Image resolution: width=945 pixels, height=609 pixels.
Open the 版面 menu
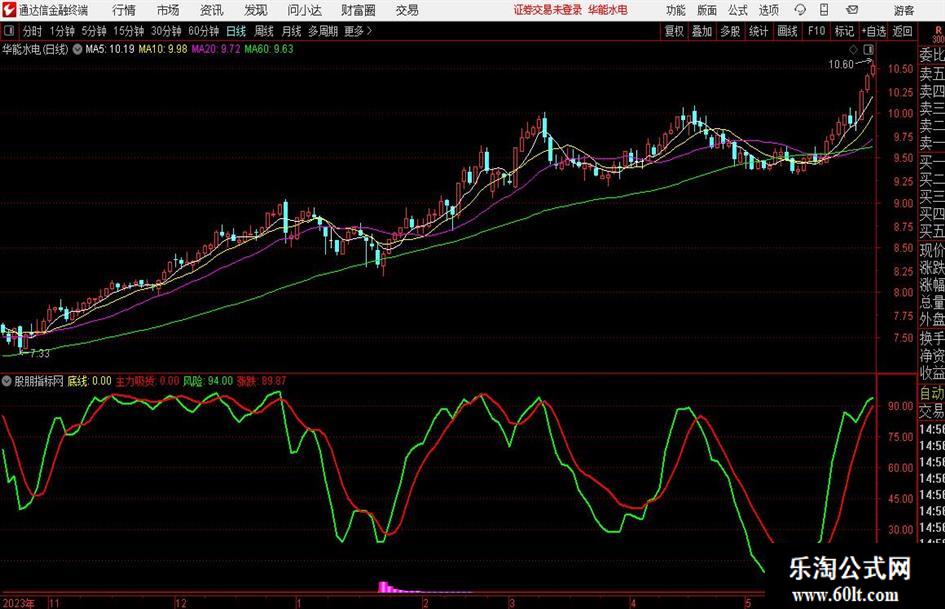click(707, 10)
